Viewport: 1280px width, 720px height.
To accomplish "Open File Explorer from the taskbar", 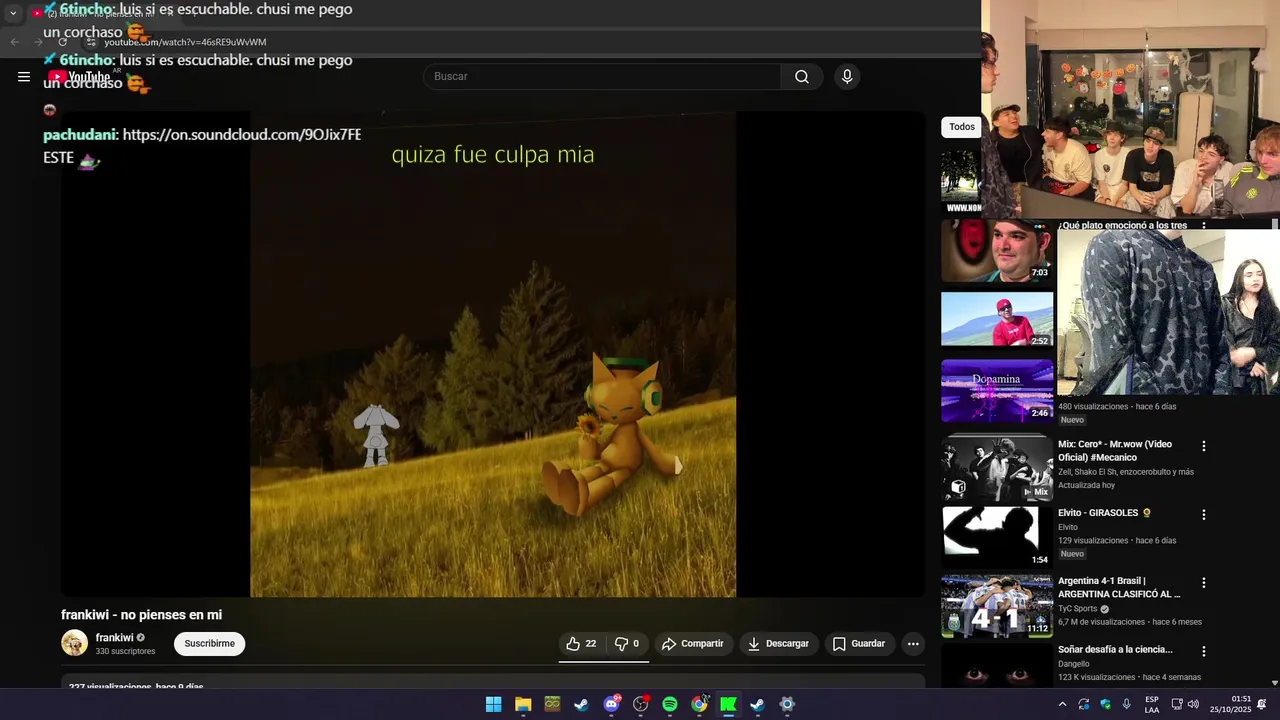I will [523, 704].
